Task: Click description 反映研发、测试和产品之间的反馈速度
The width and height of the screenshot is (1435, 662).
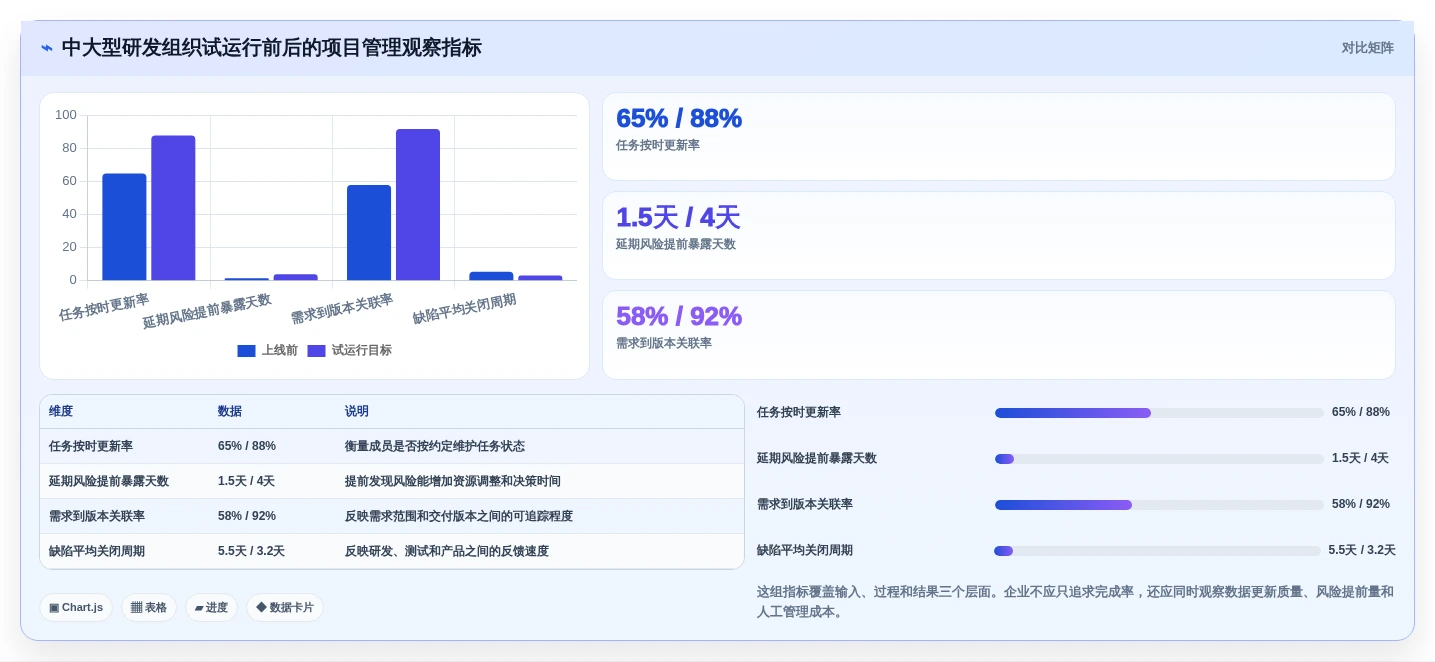Action: click(447, 551)
